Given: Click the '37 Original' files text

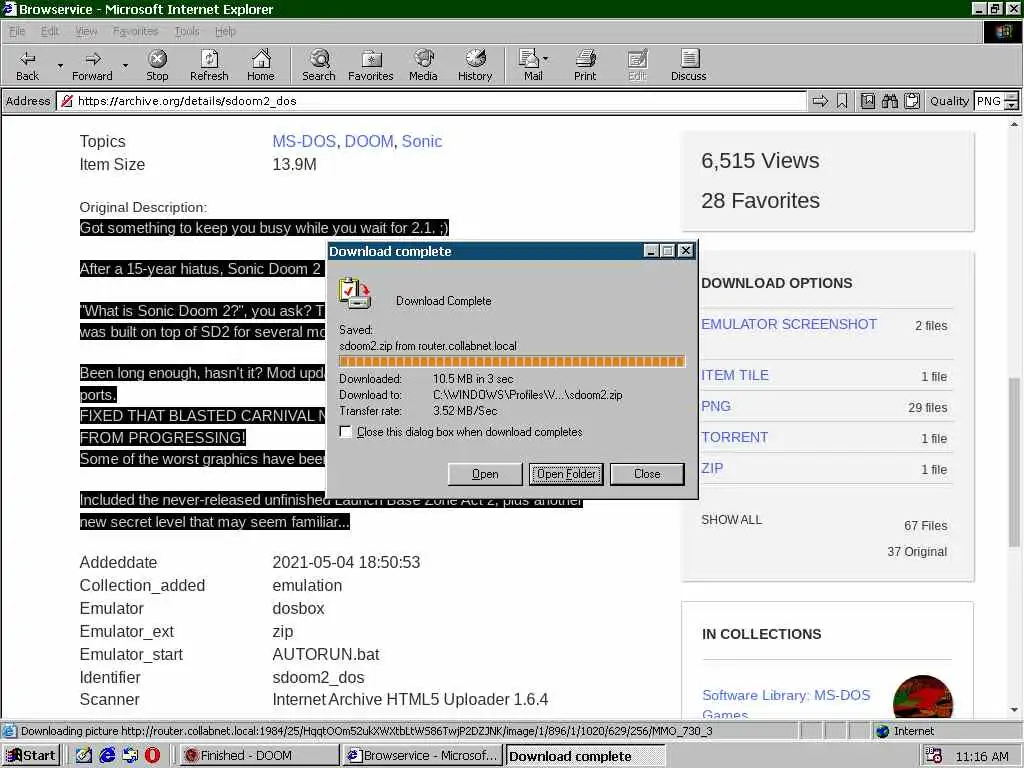Looking at the screenshot, I should [917, 551].
